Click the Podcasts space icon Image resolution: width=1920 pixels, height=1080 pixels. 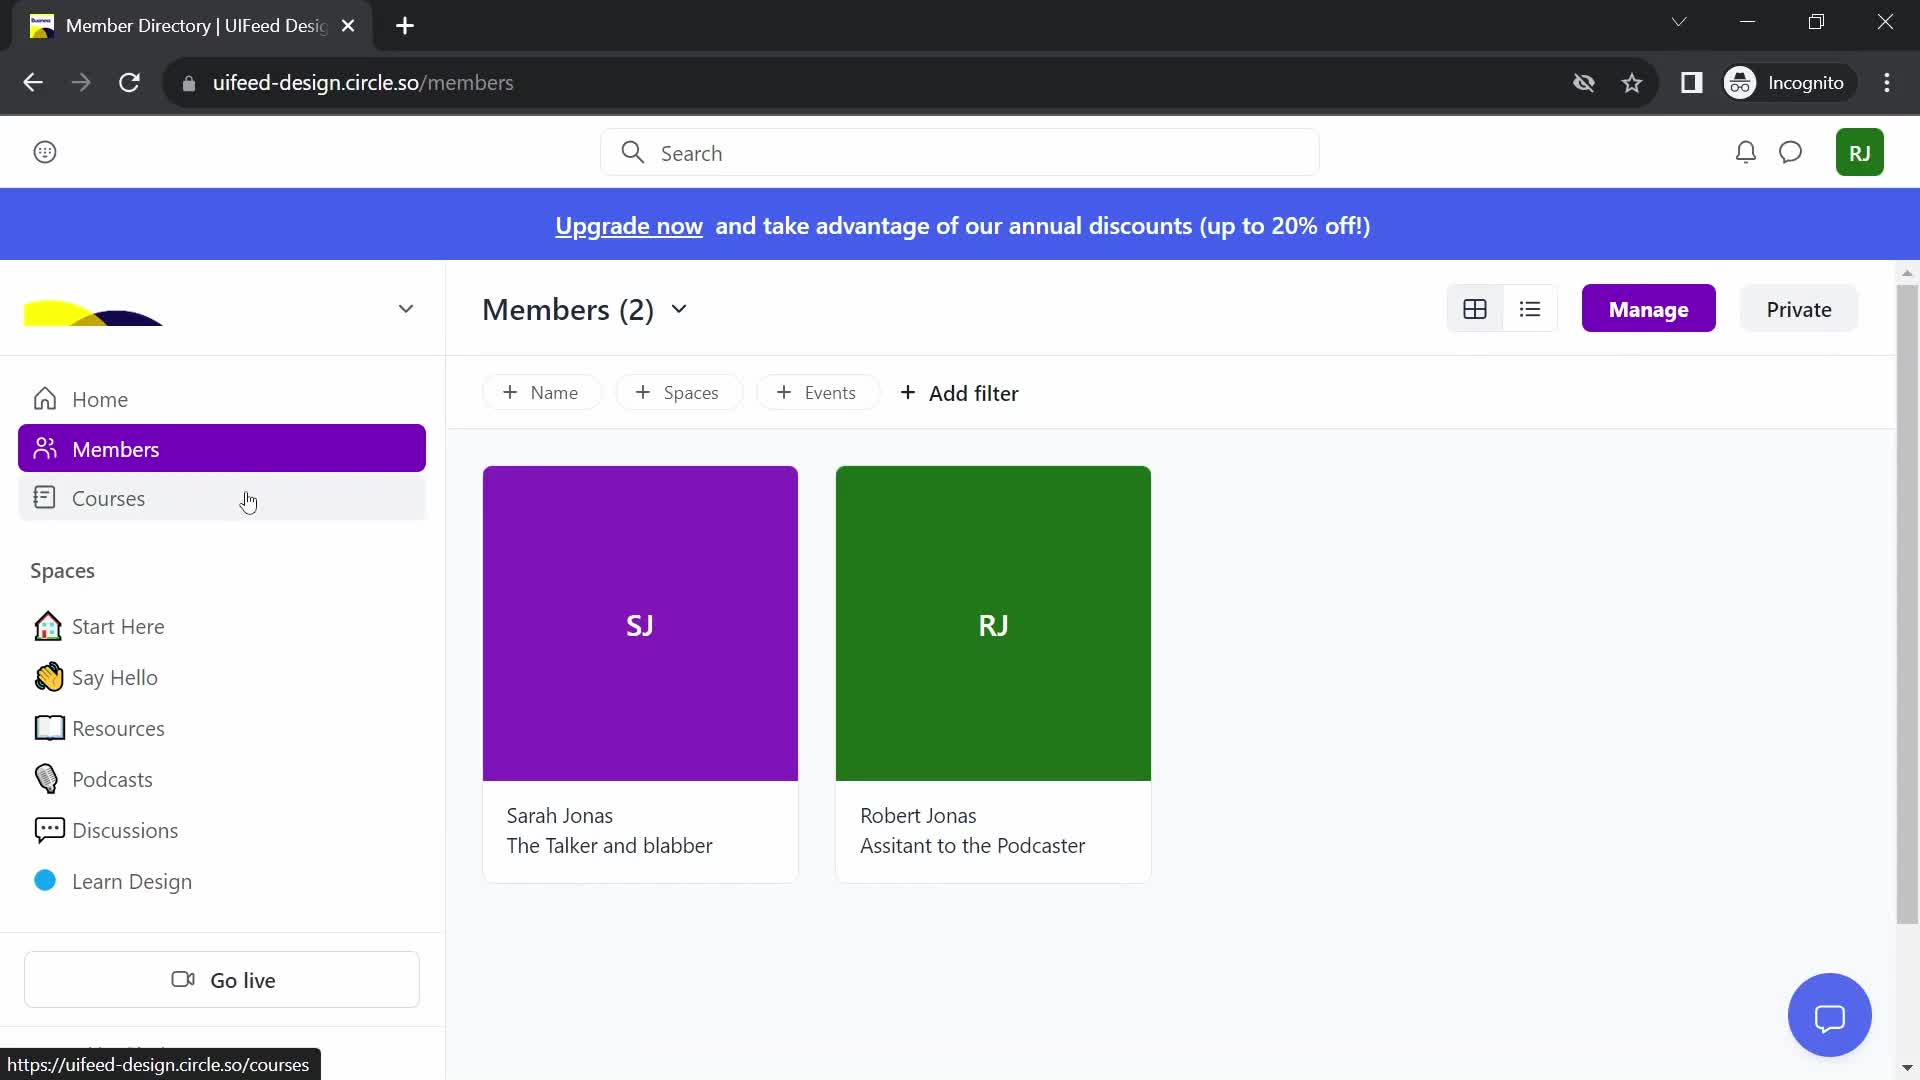[x=46, y=778]
